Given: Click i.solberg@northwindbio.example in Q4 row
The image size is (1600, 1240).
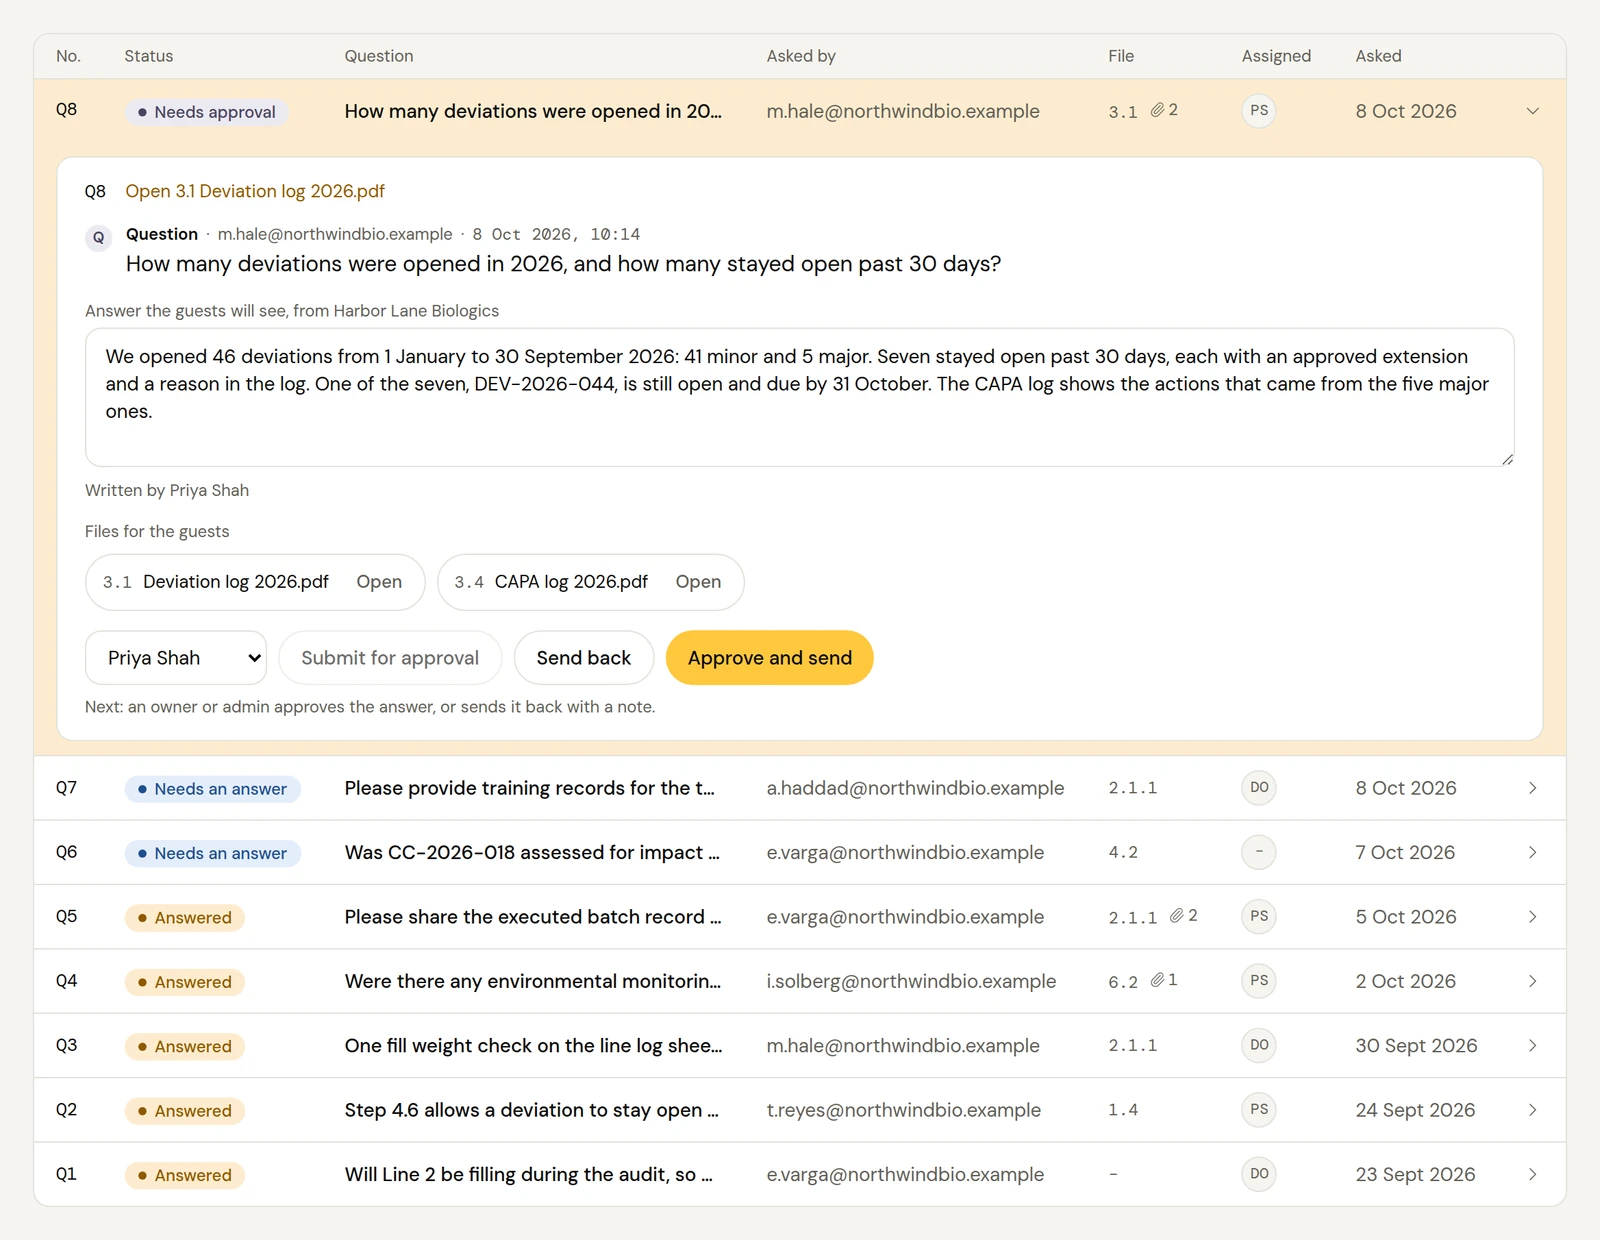Looking at the screenshot, I should pyautogui.click(x=911, y=981).
